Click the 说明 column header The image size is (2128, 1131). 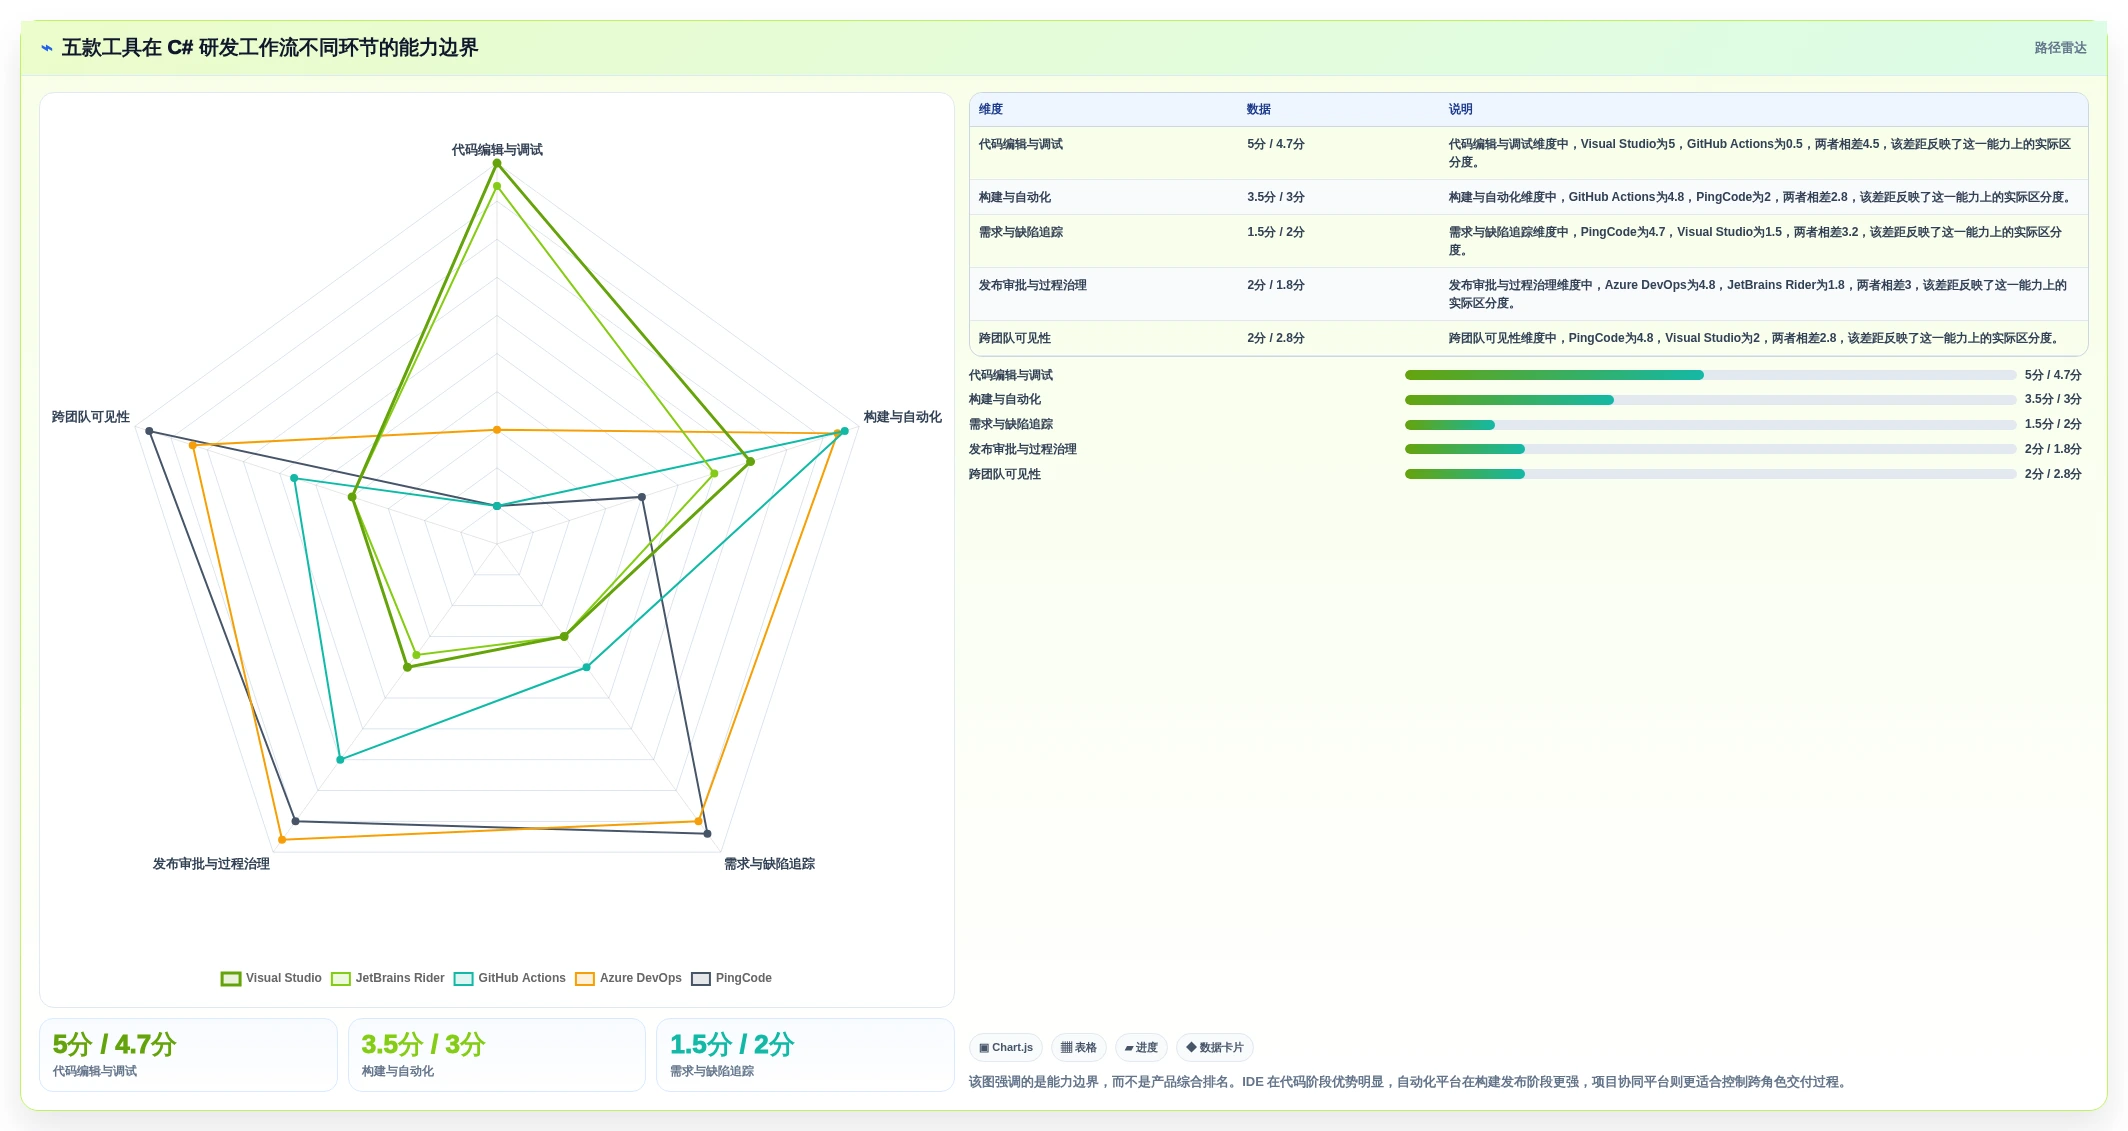point(1460,109)
